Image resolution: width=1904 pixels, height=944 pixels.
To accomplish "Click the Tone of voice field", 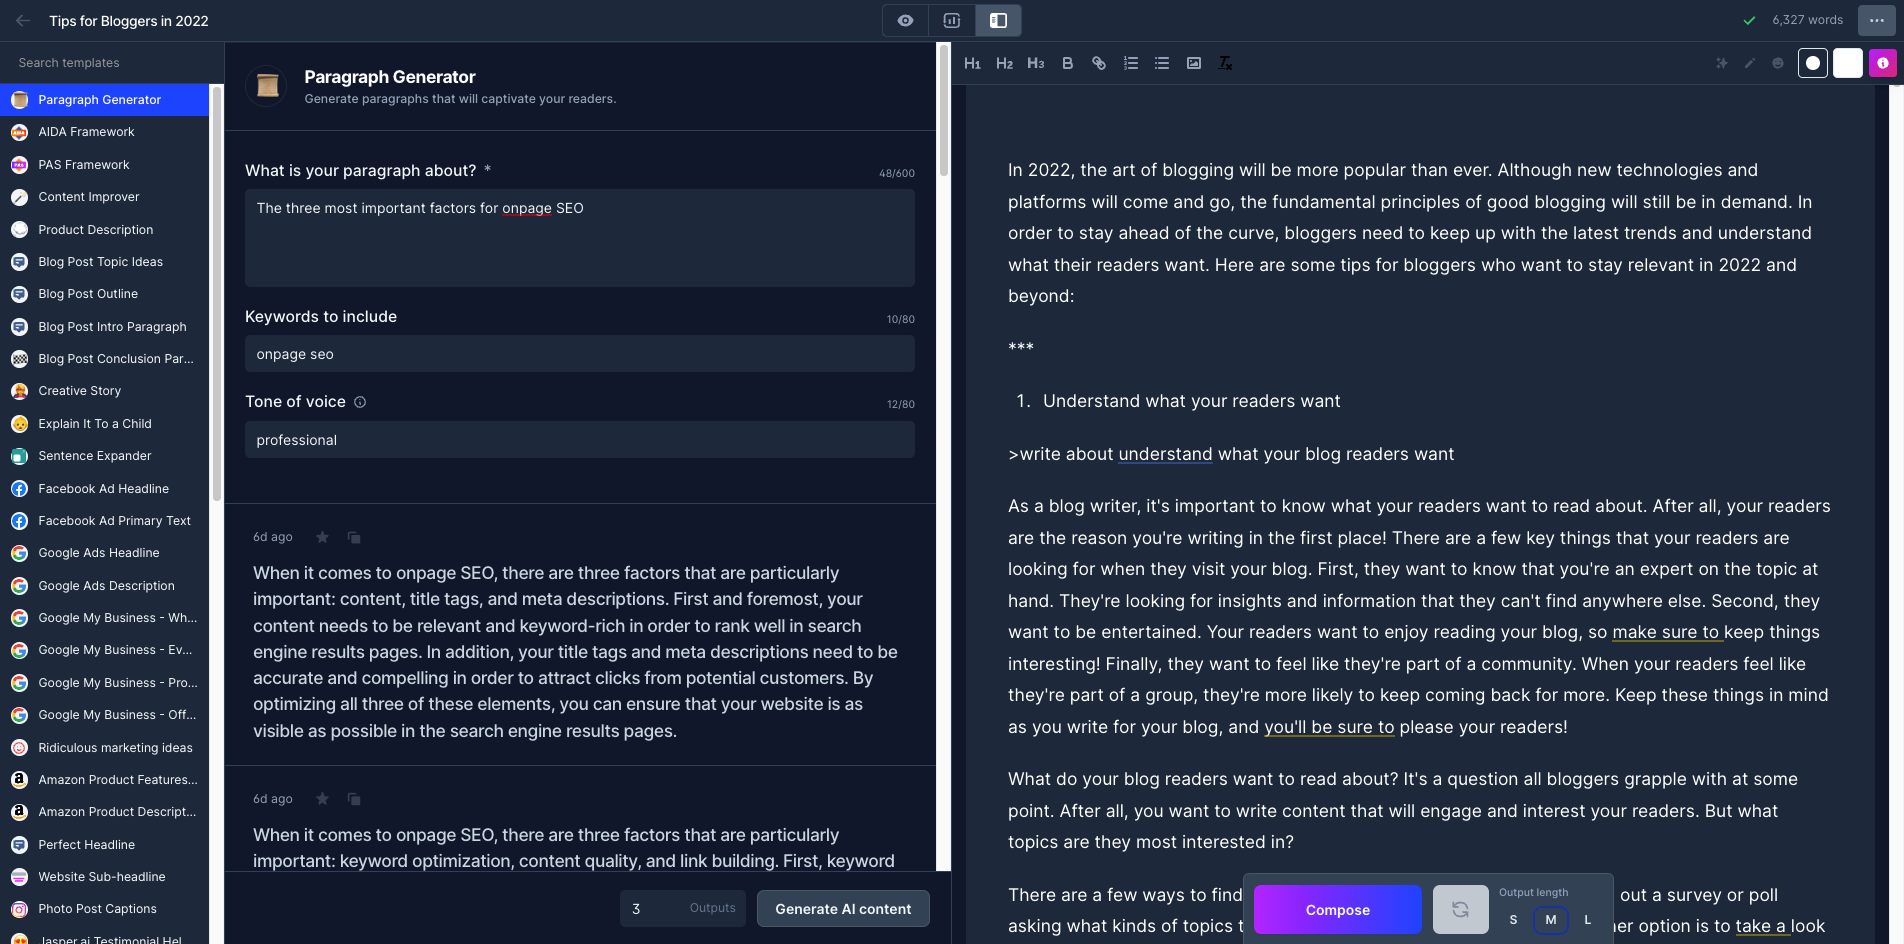I will 580,440.
